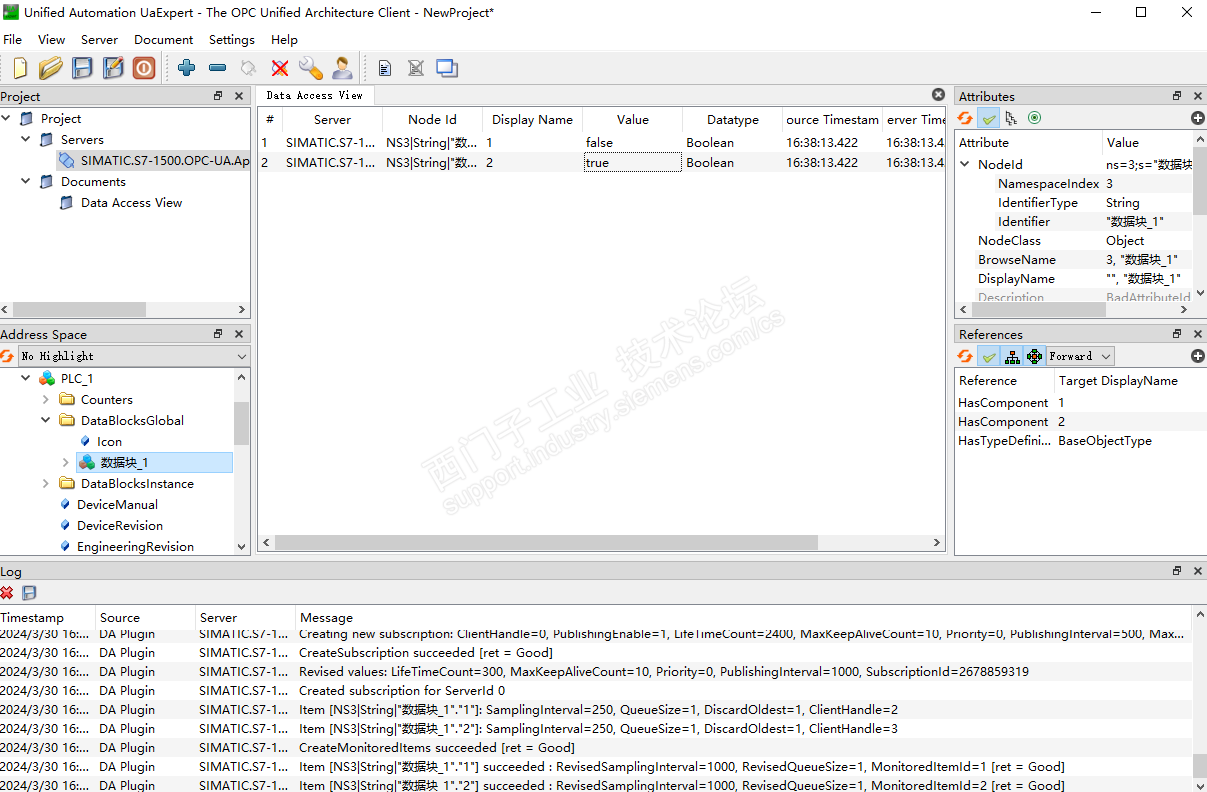Collapse Documents node in Project tree
The width and height of the screenshot is (1207, 792).
[26, 182]
